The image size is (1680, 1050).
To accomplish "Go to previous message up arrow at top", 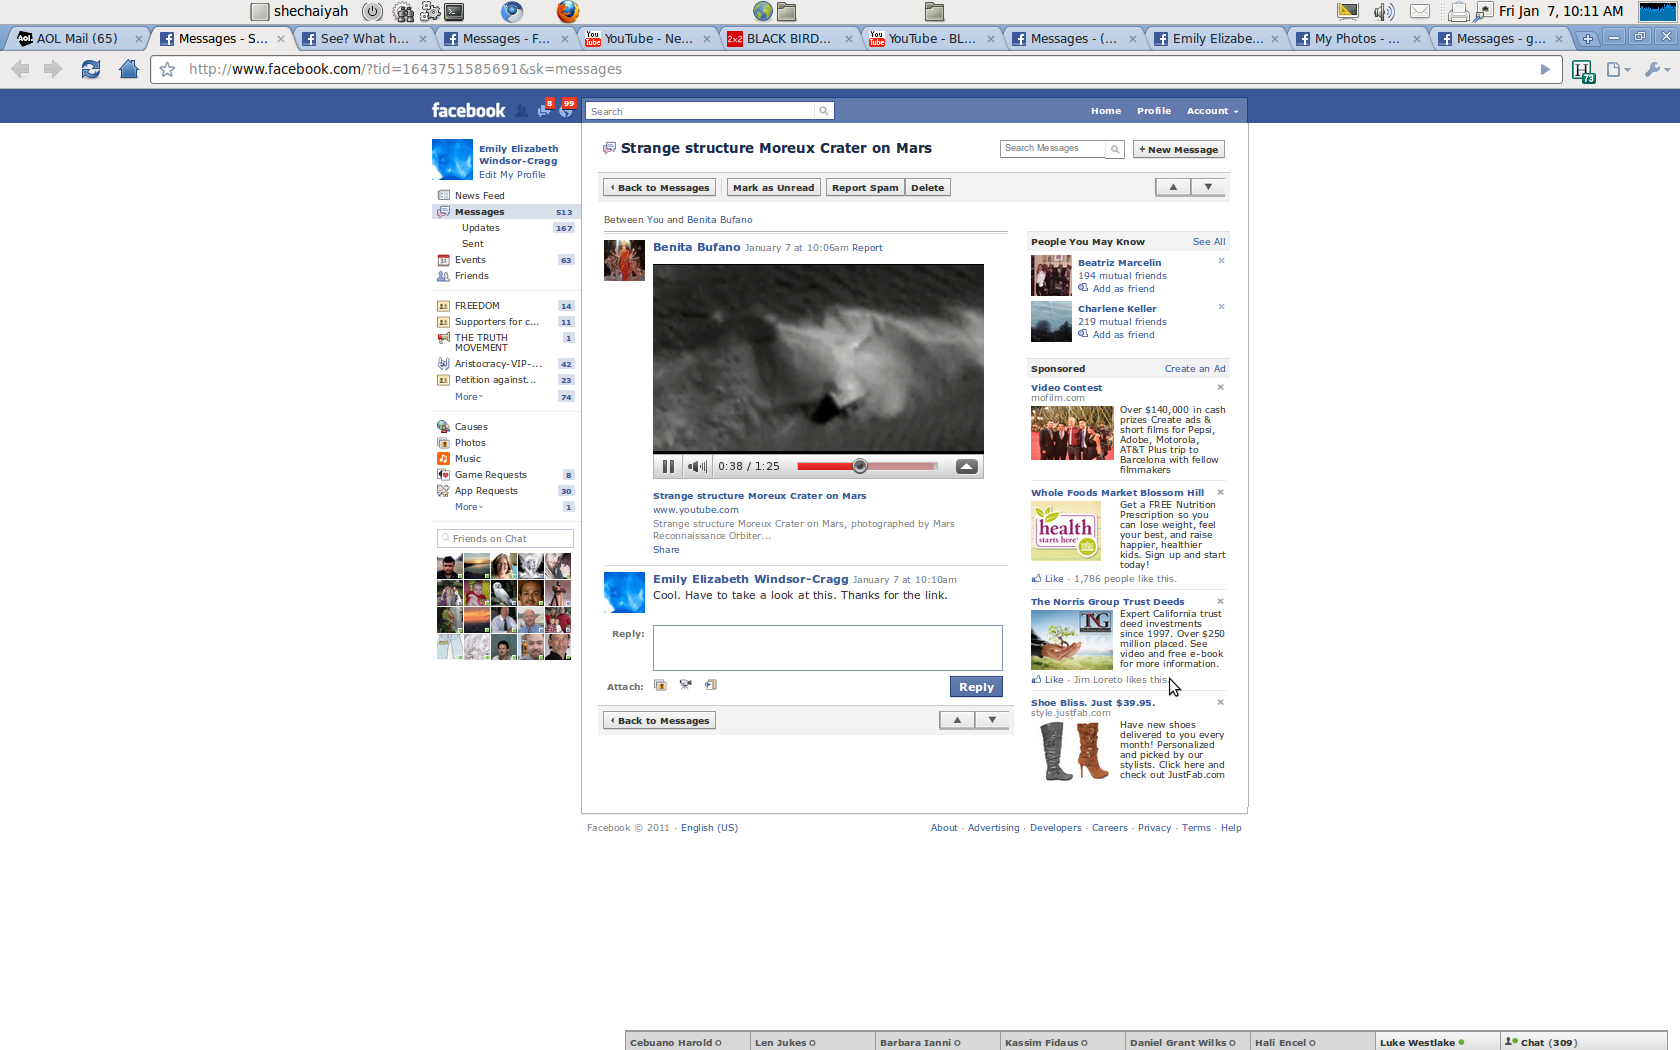I will click(x=1173, y=187).
